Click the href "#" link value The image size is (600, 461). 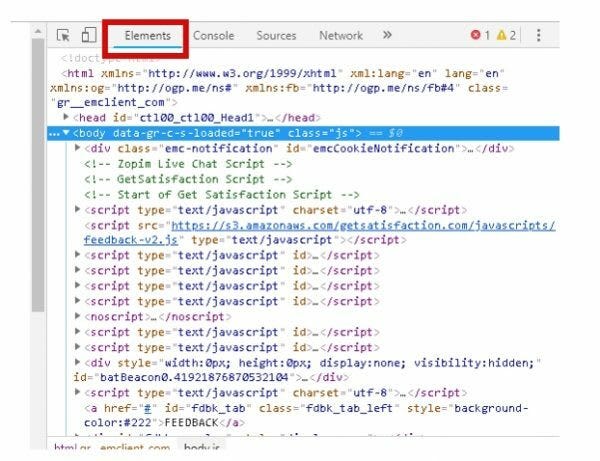147,409
